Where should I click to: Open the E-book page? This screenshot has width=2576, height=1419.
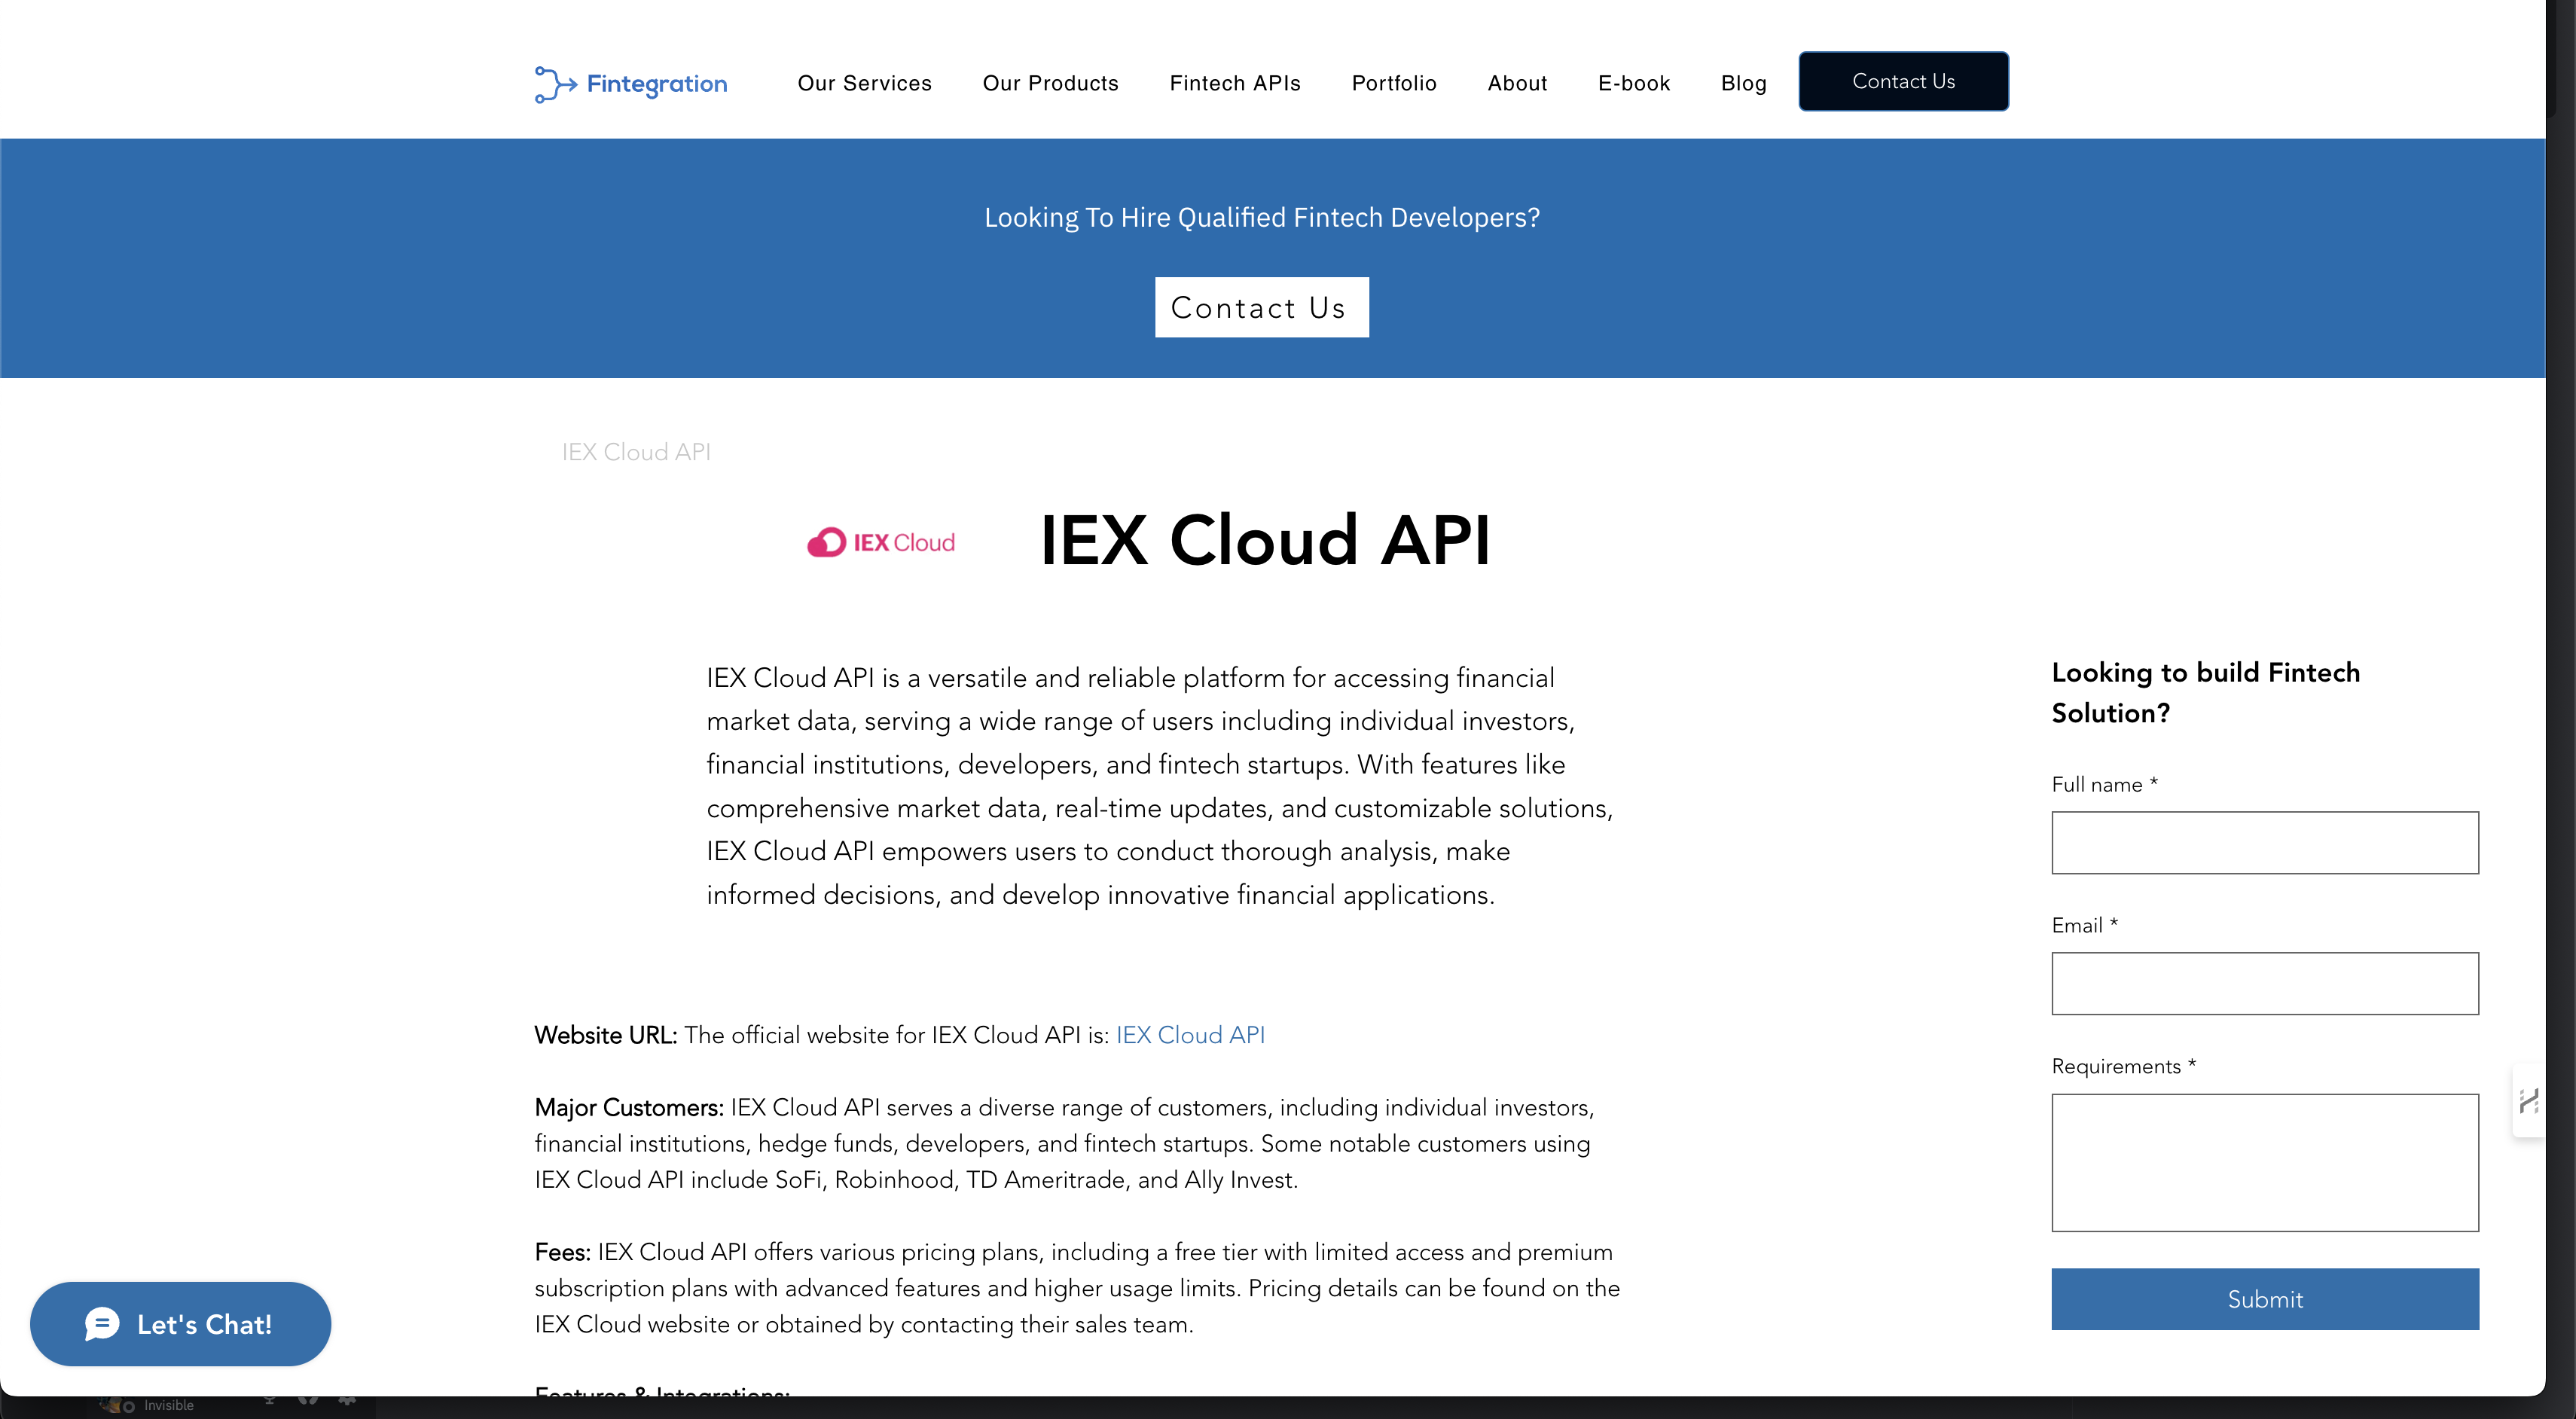click(x=1634, y=83)
